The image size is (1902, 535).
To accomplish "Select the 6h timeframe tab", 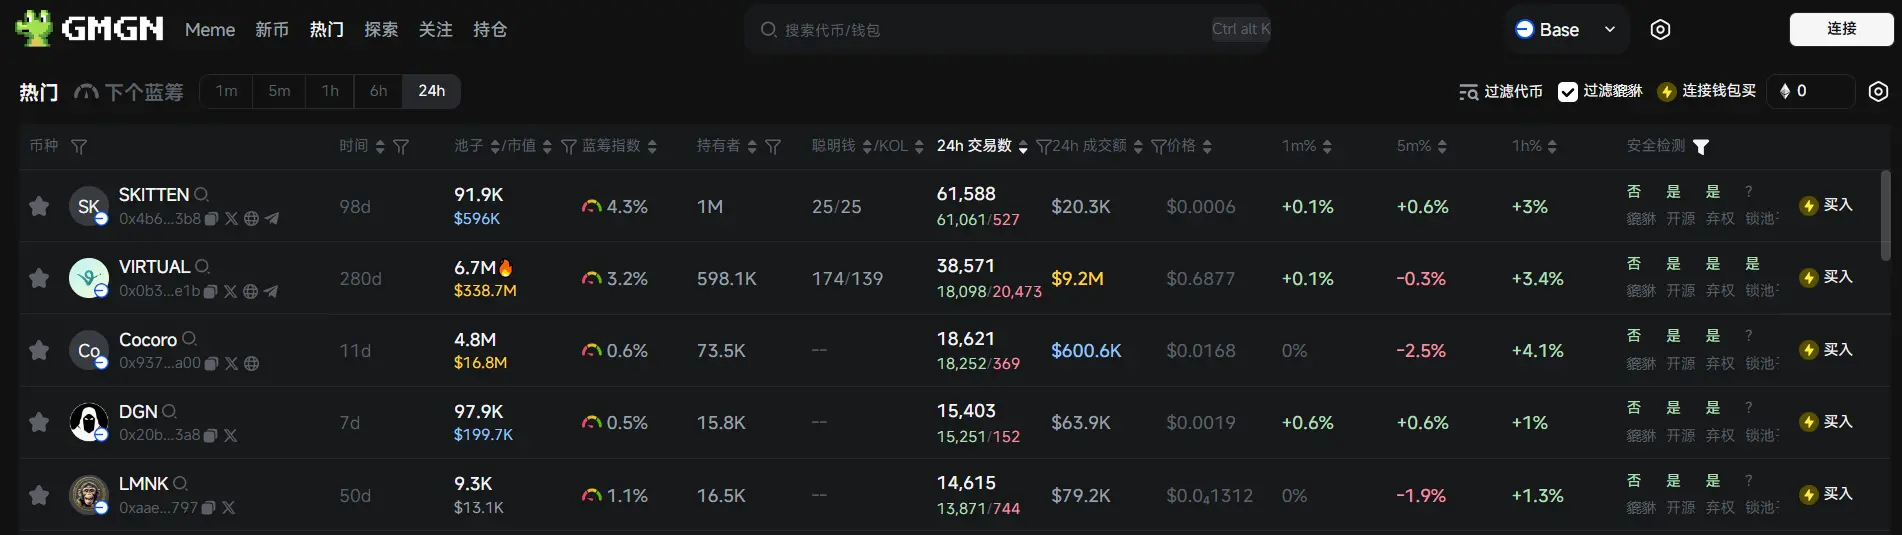I will click(x=378, y=91).
